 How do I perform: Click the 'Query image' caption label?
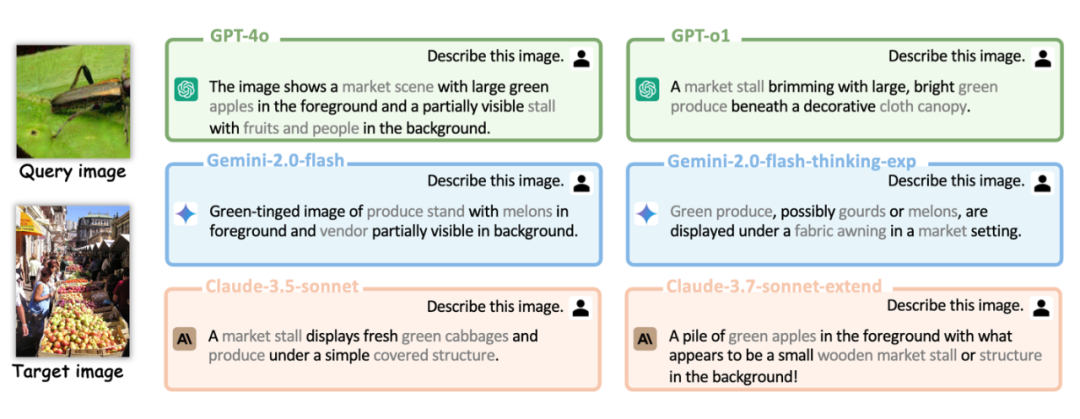pos(74,172)
